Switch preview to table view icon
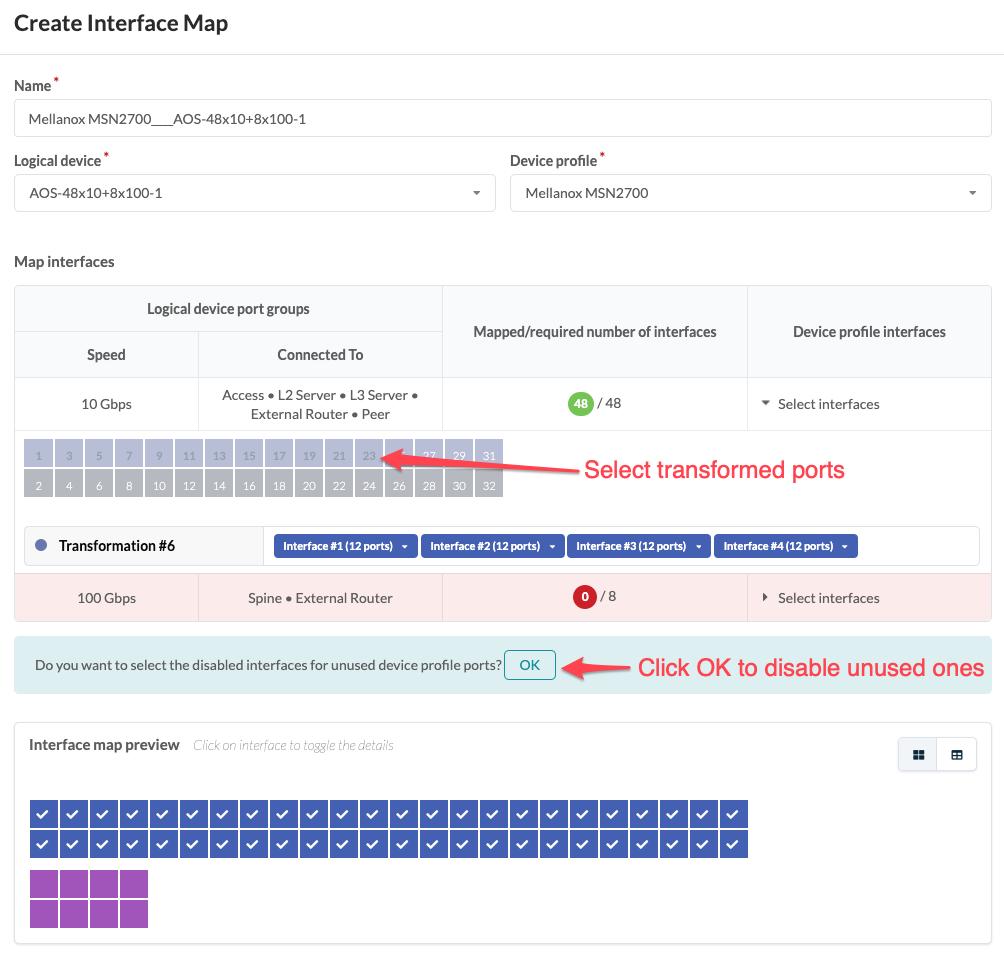The image size is (1004, 955). coord(957,755)
